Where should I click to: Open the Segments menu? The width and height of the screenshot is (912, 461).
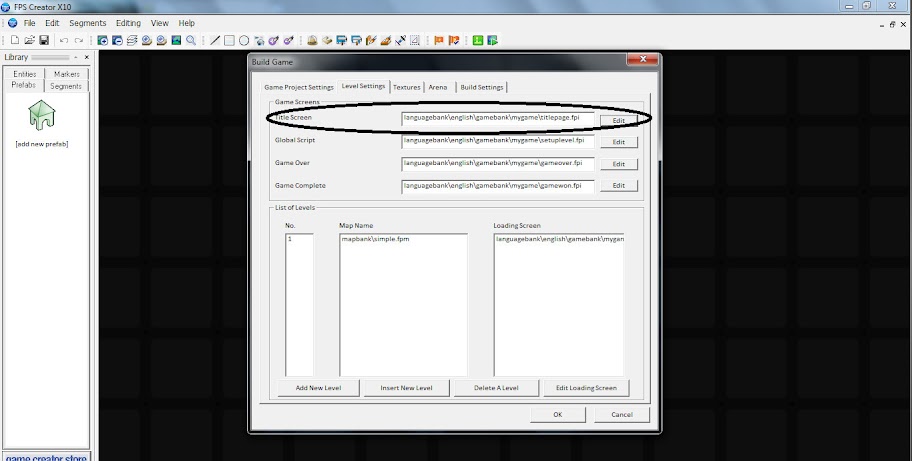[87, 23]
